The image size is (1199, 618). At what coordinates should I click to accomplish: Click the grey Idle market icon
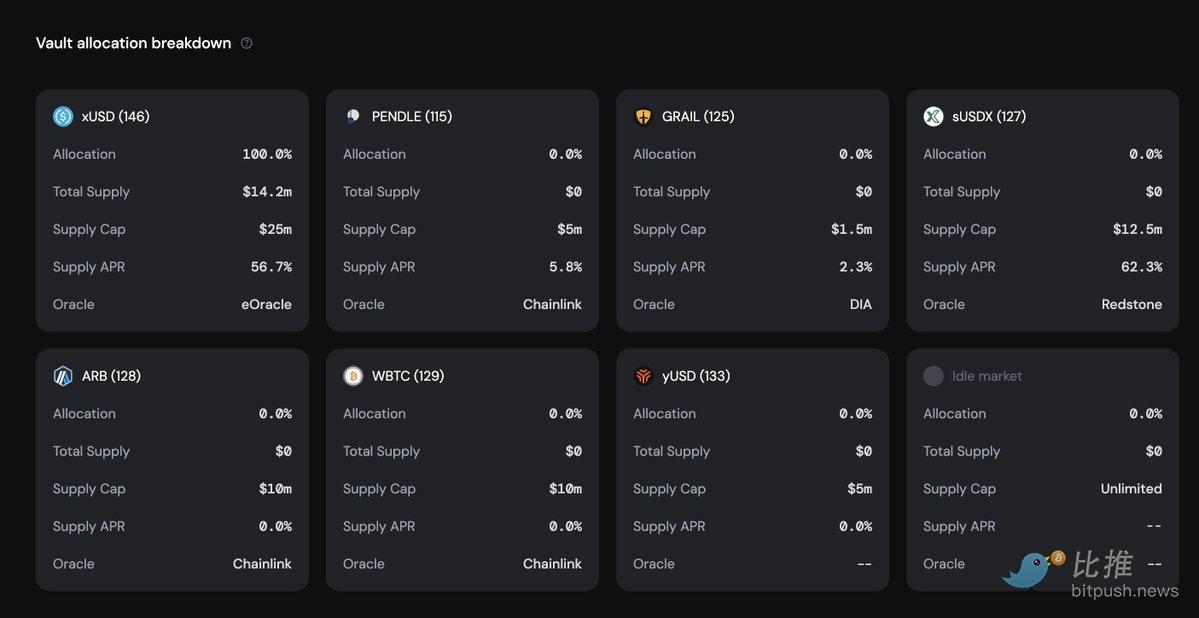pos(933,376)
